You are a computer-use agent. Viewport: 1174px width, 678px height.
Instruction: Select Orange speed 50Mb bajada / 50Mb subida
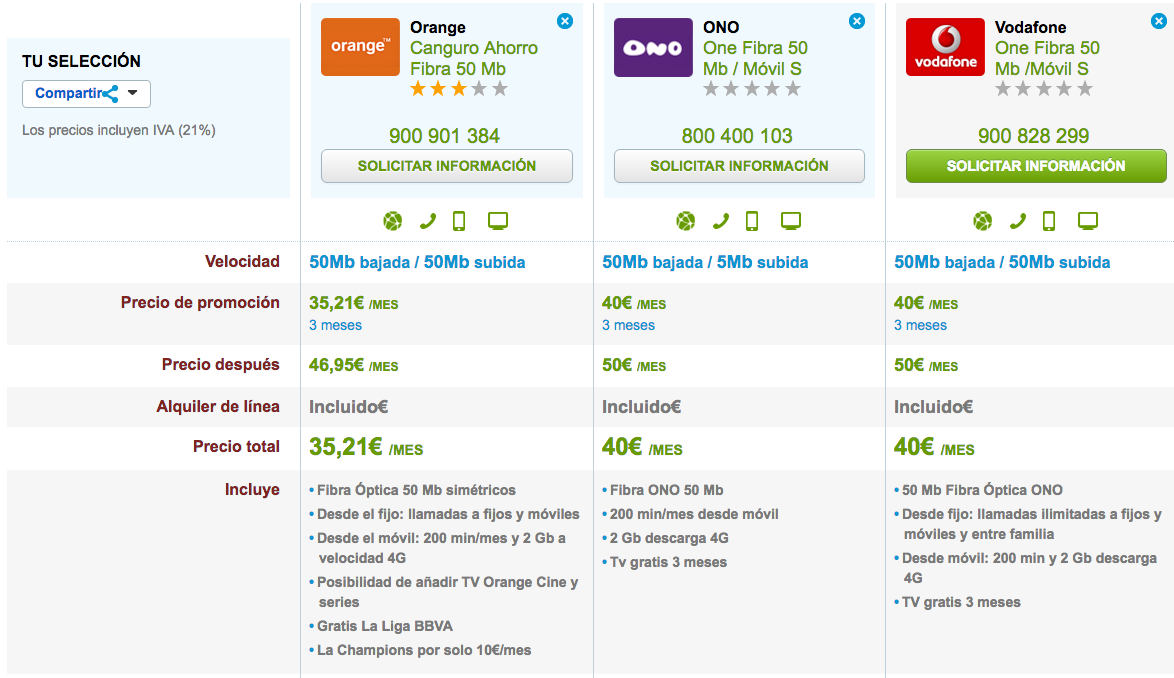click(x=417, y=262)
